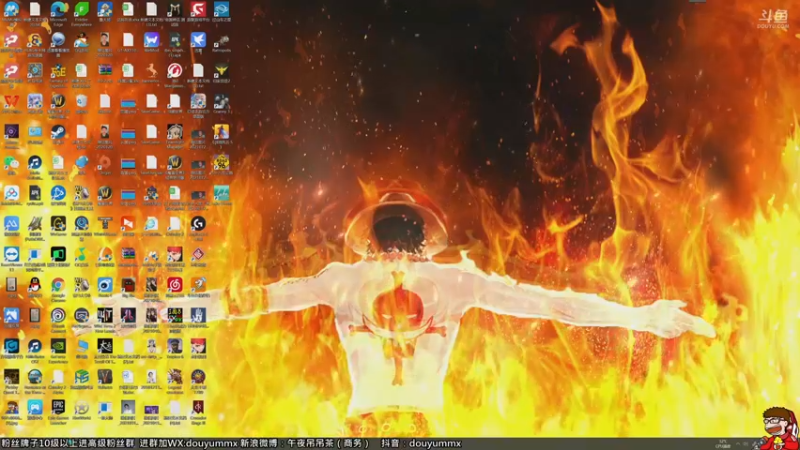This screenshot has width=800, height=450.
Task: Open the KING 96 purple shortcut
Action: (221, 162)
